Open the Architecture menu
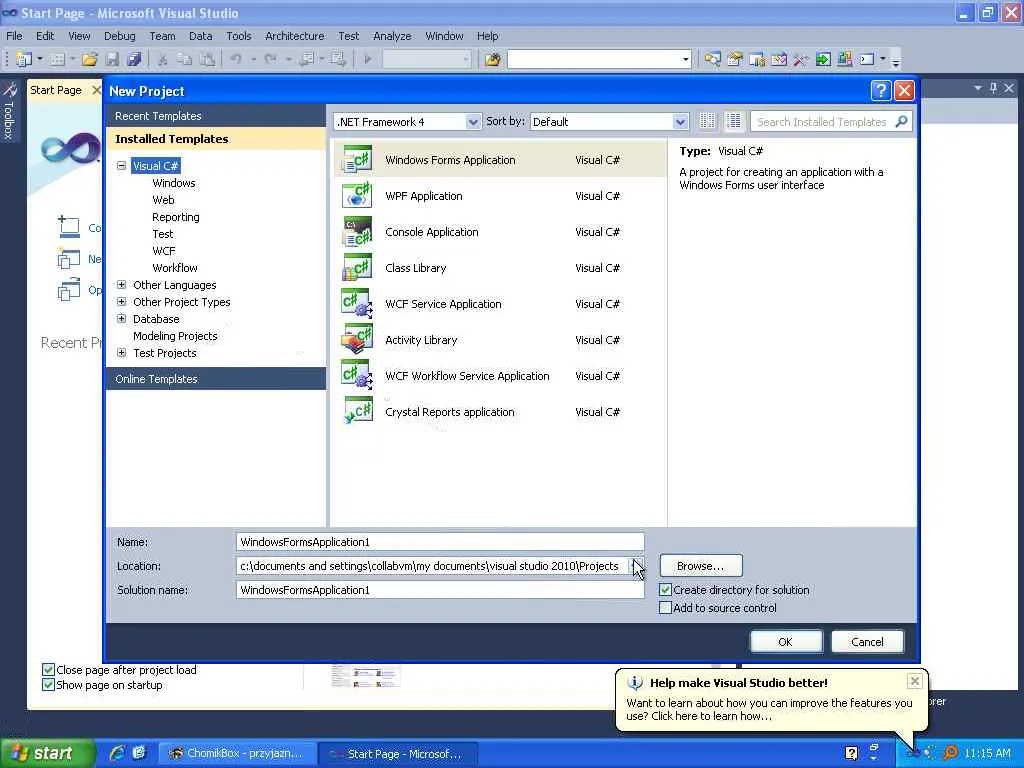 pos(295,36)
